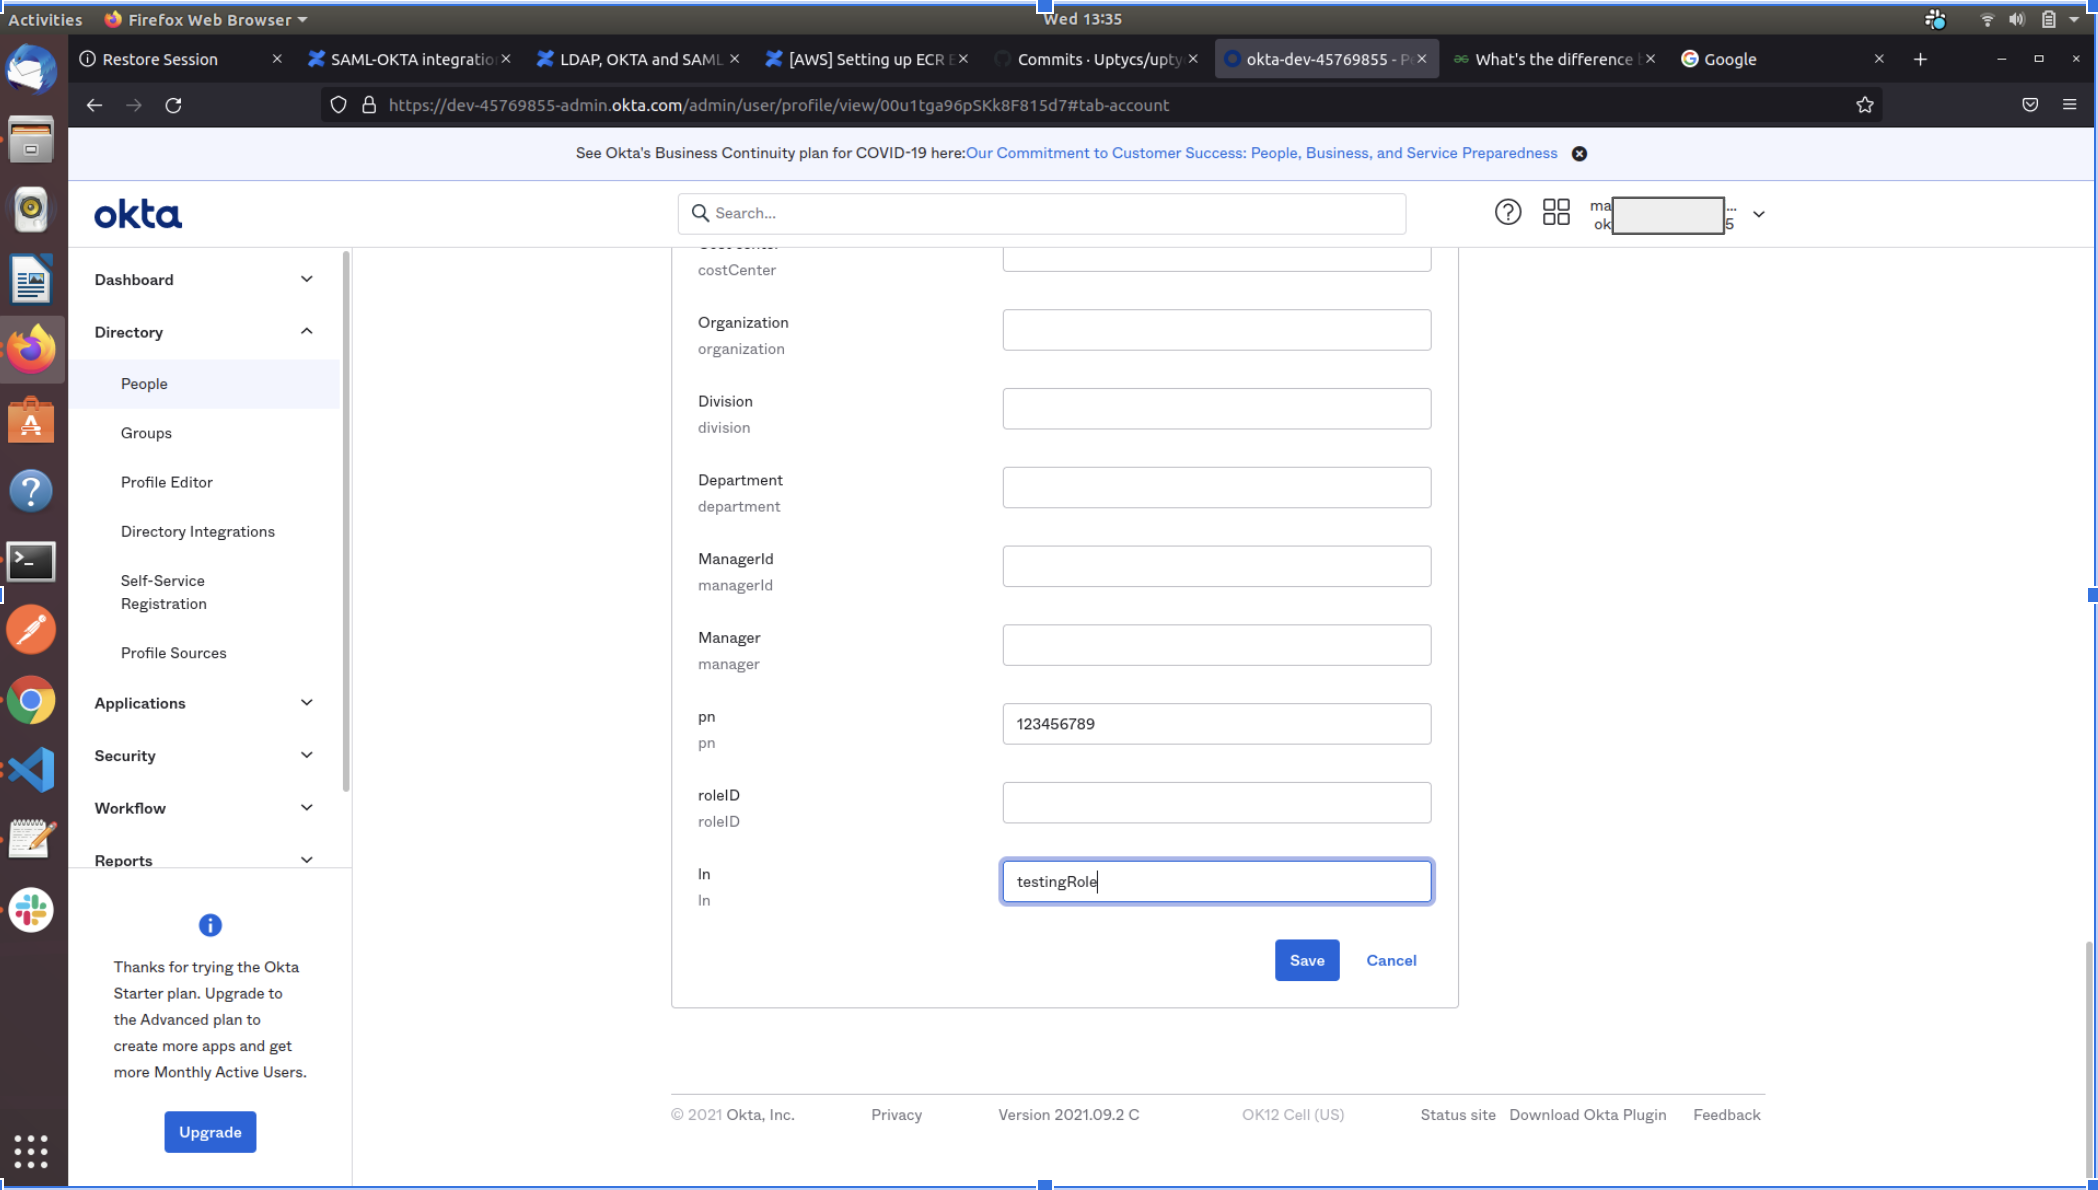2098x1190 pixels.
Task: Open the Okta help question mark icon
Action: coord(1507,212)
